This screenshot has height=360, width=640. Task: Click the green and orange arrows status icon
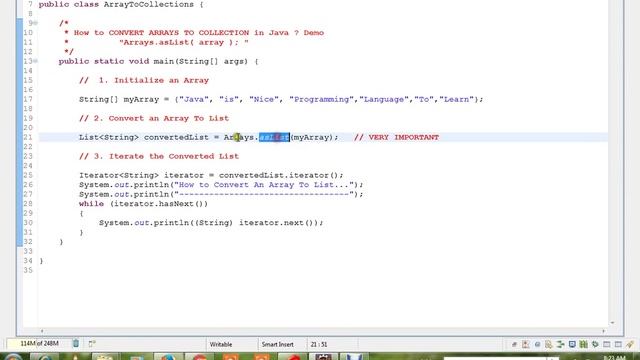point(560,344)
